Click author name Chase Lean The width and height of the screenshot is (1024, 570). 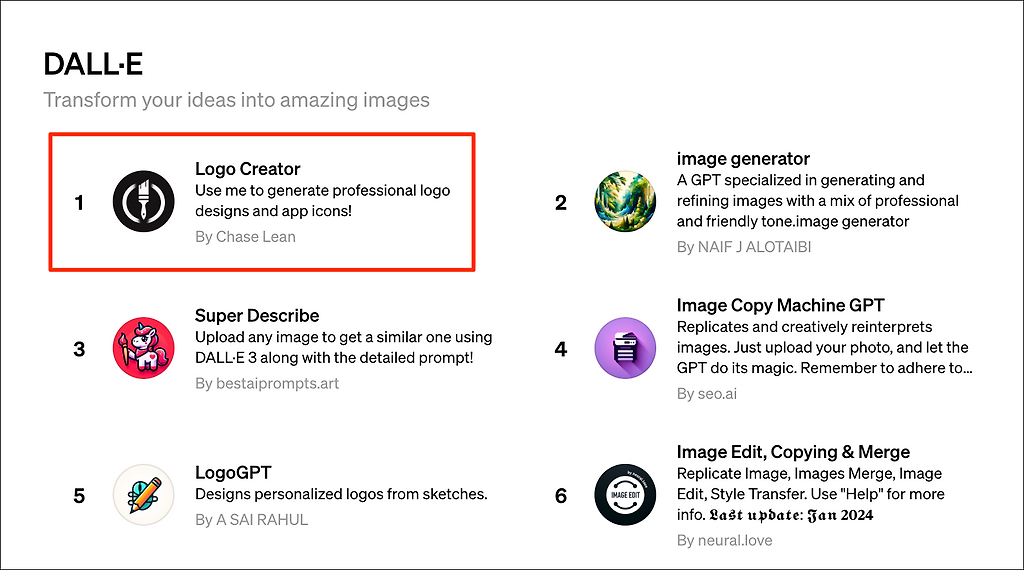245,237
